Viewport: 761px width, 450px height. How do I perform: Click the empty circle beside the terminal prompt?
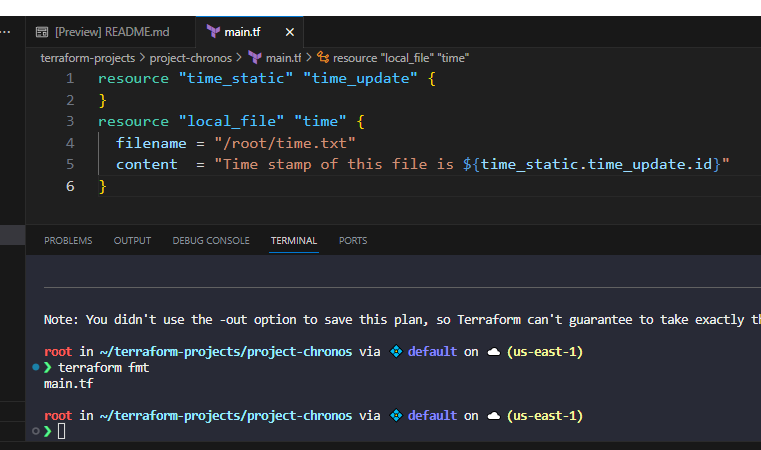click(35, 431)
